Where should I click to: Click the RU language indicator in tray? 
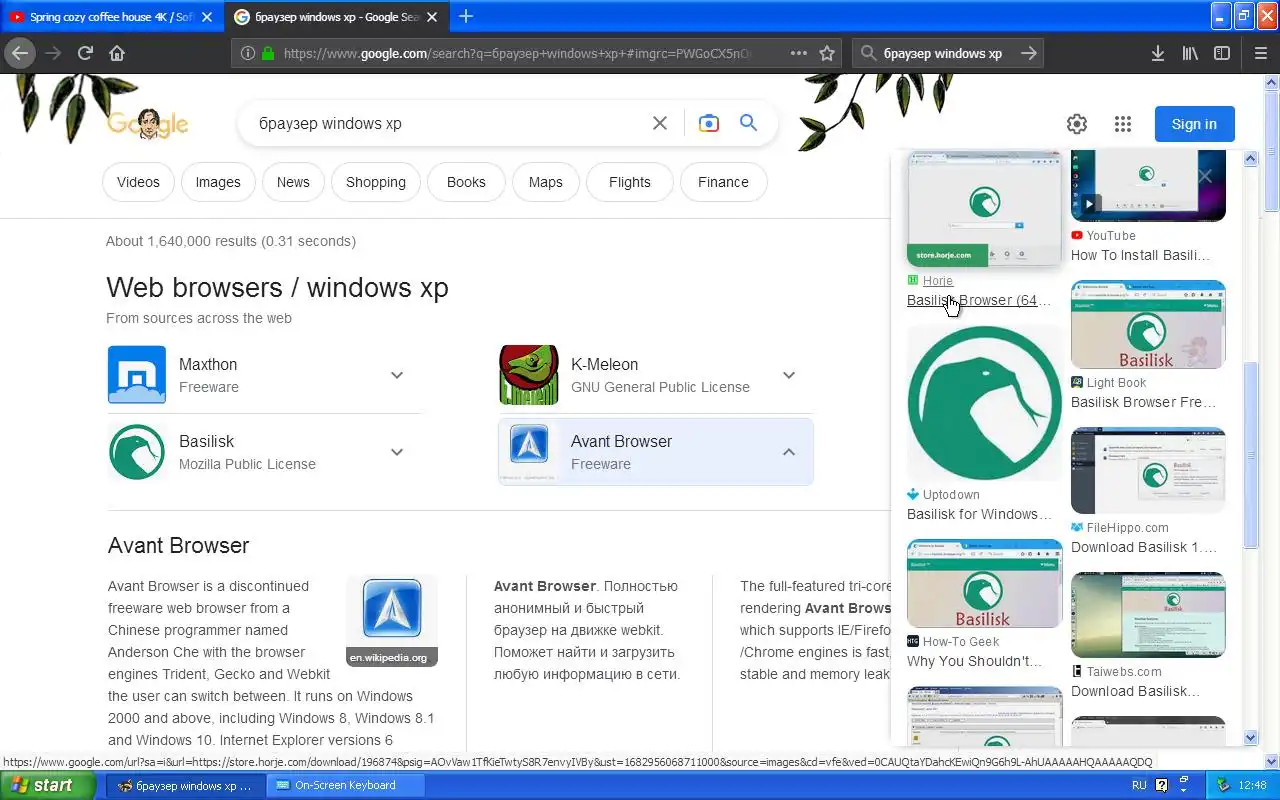(x=1139, y=786)
